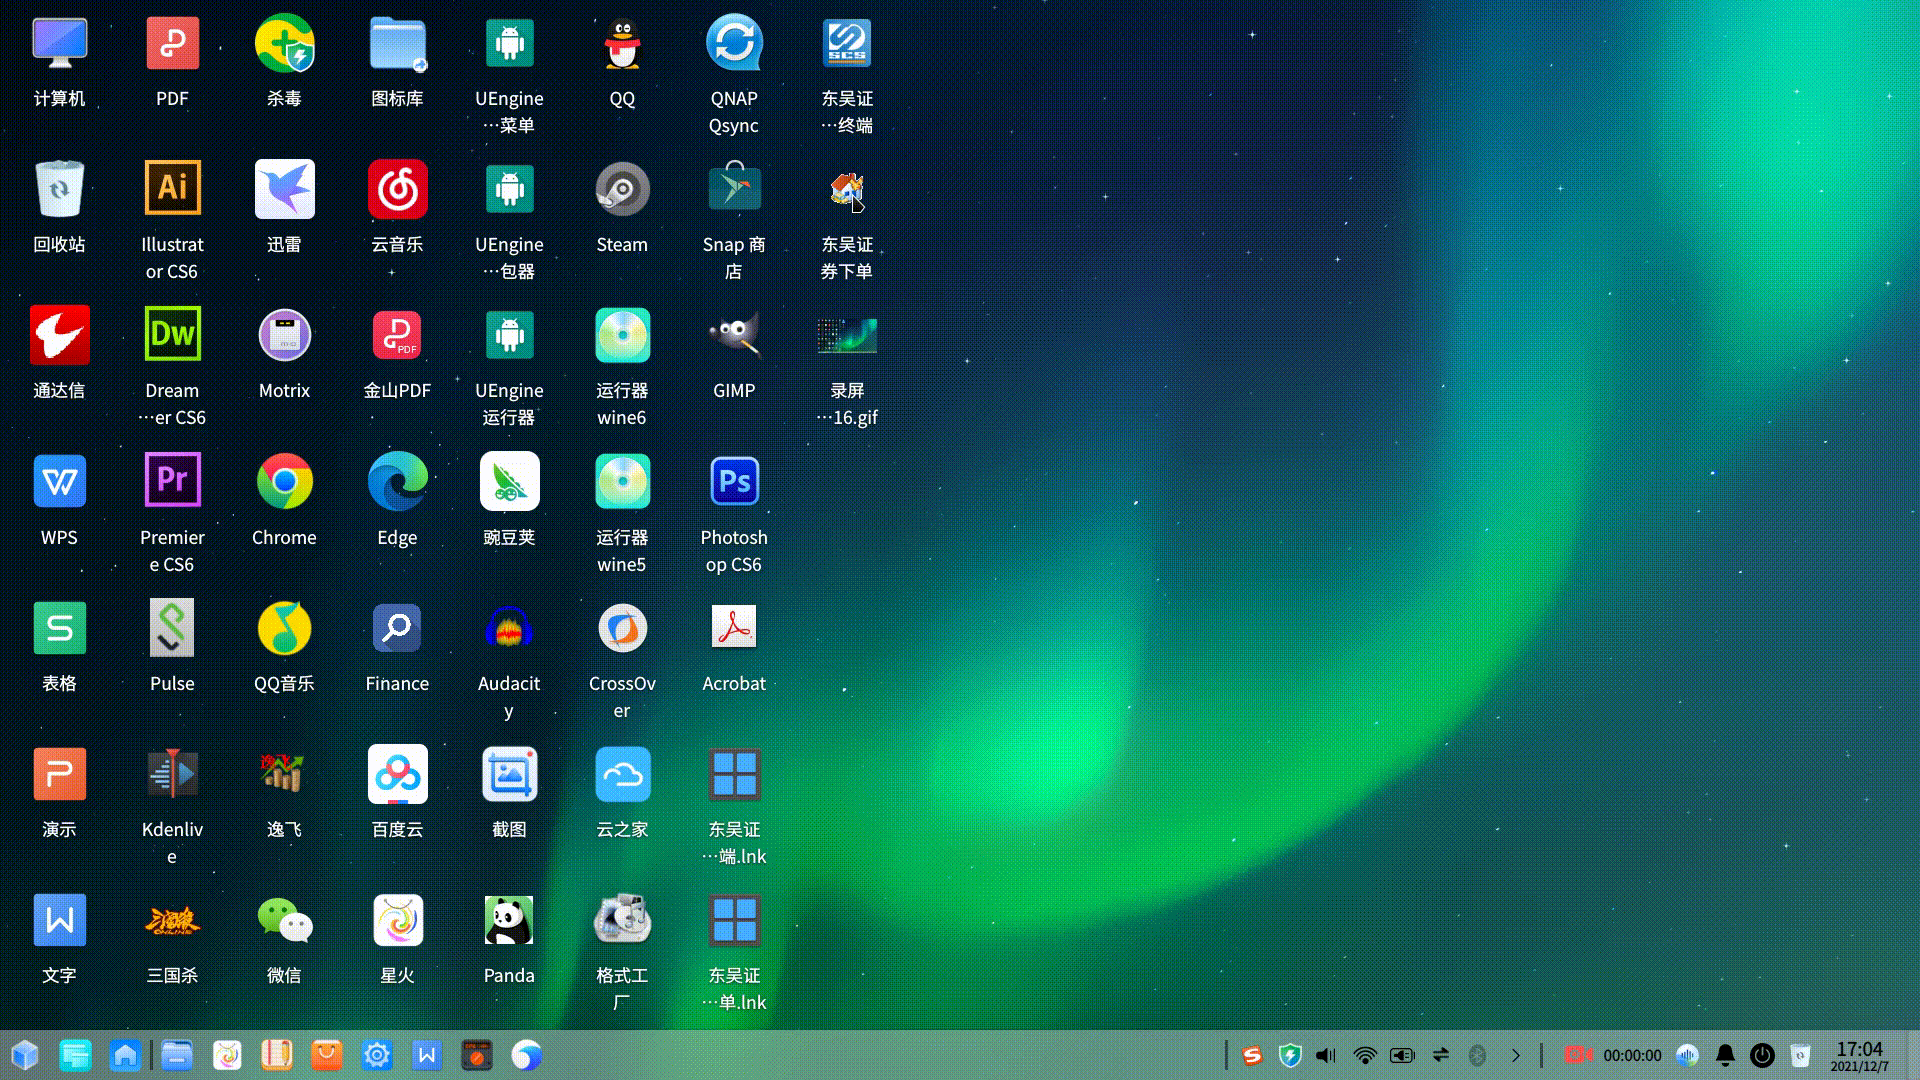Open the notification center via the bell

pyautogui.click(x=1724, y=1055)
